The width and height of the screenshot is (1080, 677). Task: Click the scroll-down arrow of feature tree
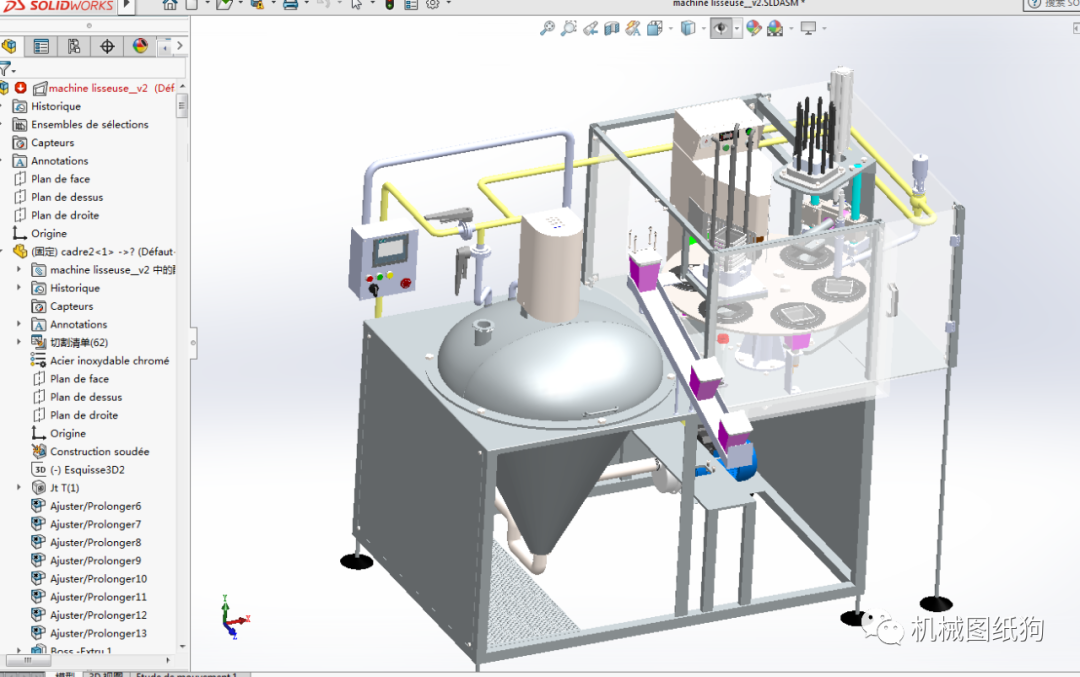pos(183,646)
